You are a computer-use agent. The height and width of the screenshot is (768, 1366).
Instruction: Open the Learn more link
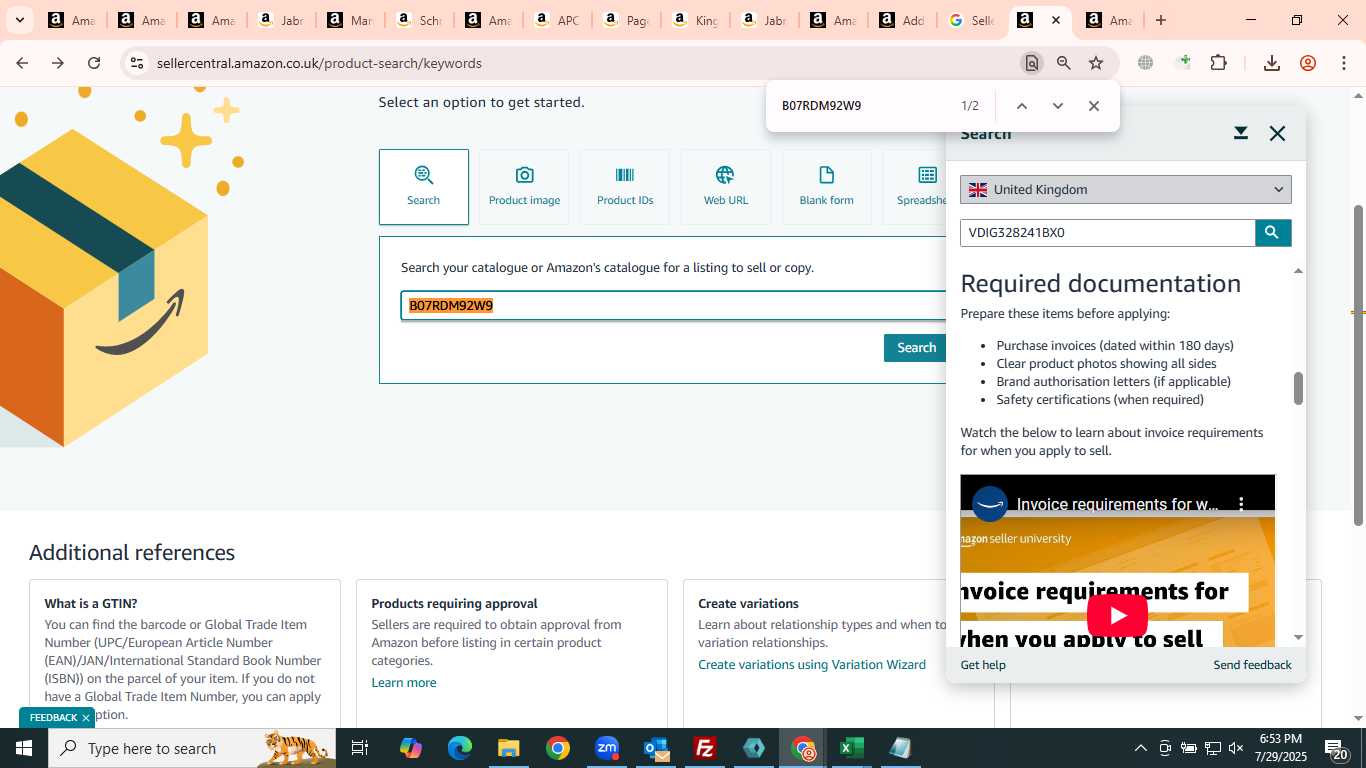[x=404, y=683]
